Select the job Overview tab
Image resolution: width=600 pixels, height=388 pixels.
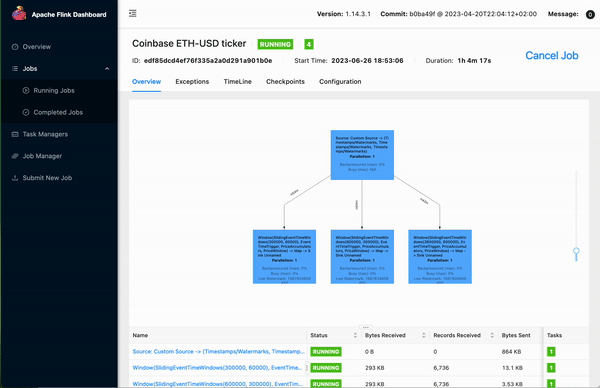(147, 82)
